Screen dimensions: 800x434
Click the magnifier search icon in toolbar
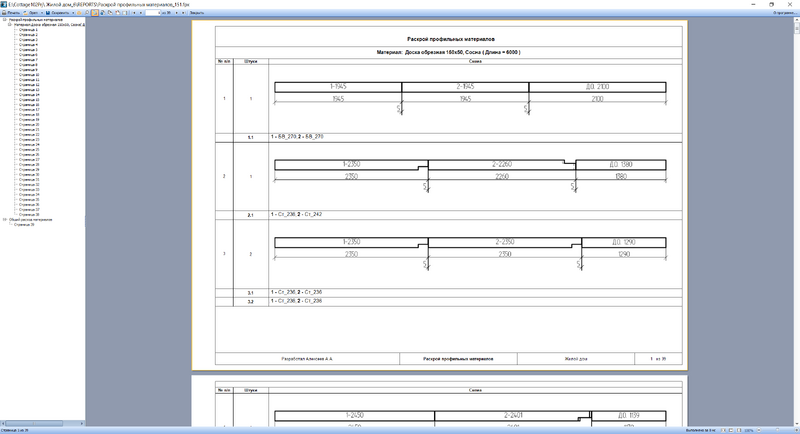pyautogui.click(x=87, y=13)
